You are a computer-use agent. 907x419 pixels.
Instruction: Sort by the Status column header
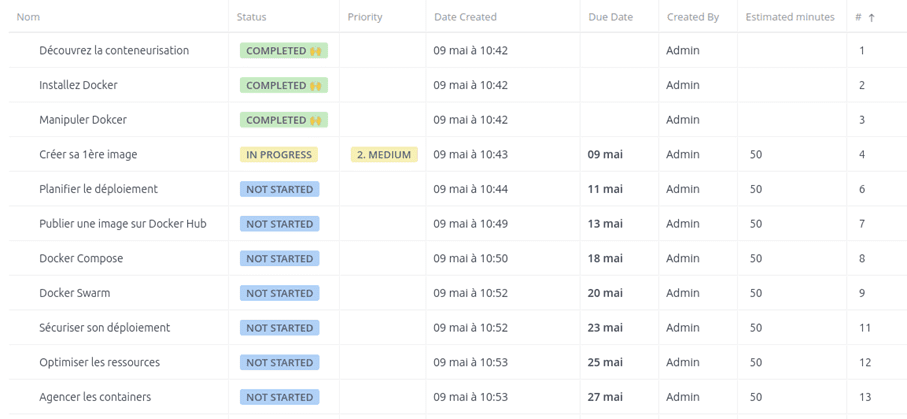pos(252,17)
